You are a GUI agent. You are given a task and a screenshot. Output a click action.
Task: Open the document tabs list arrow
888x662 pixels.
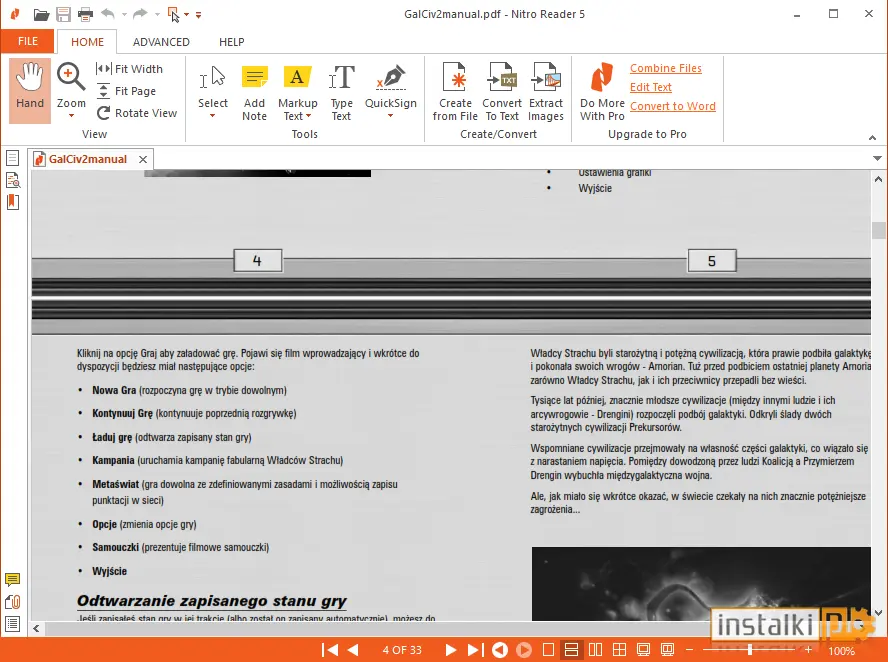877,159
